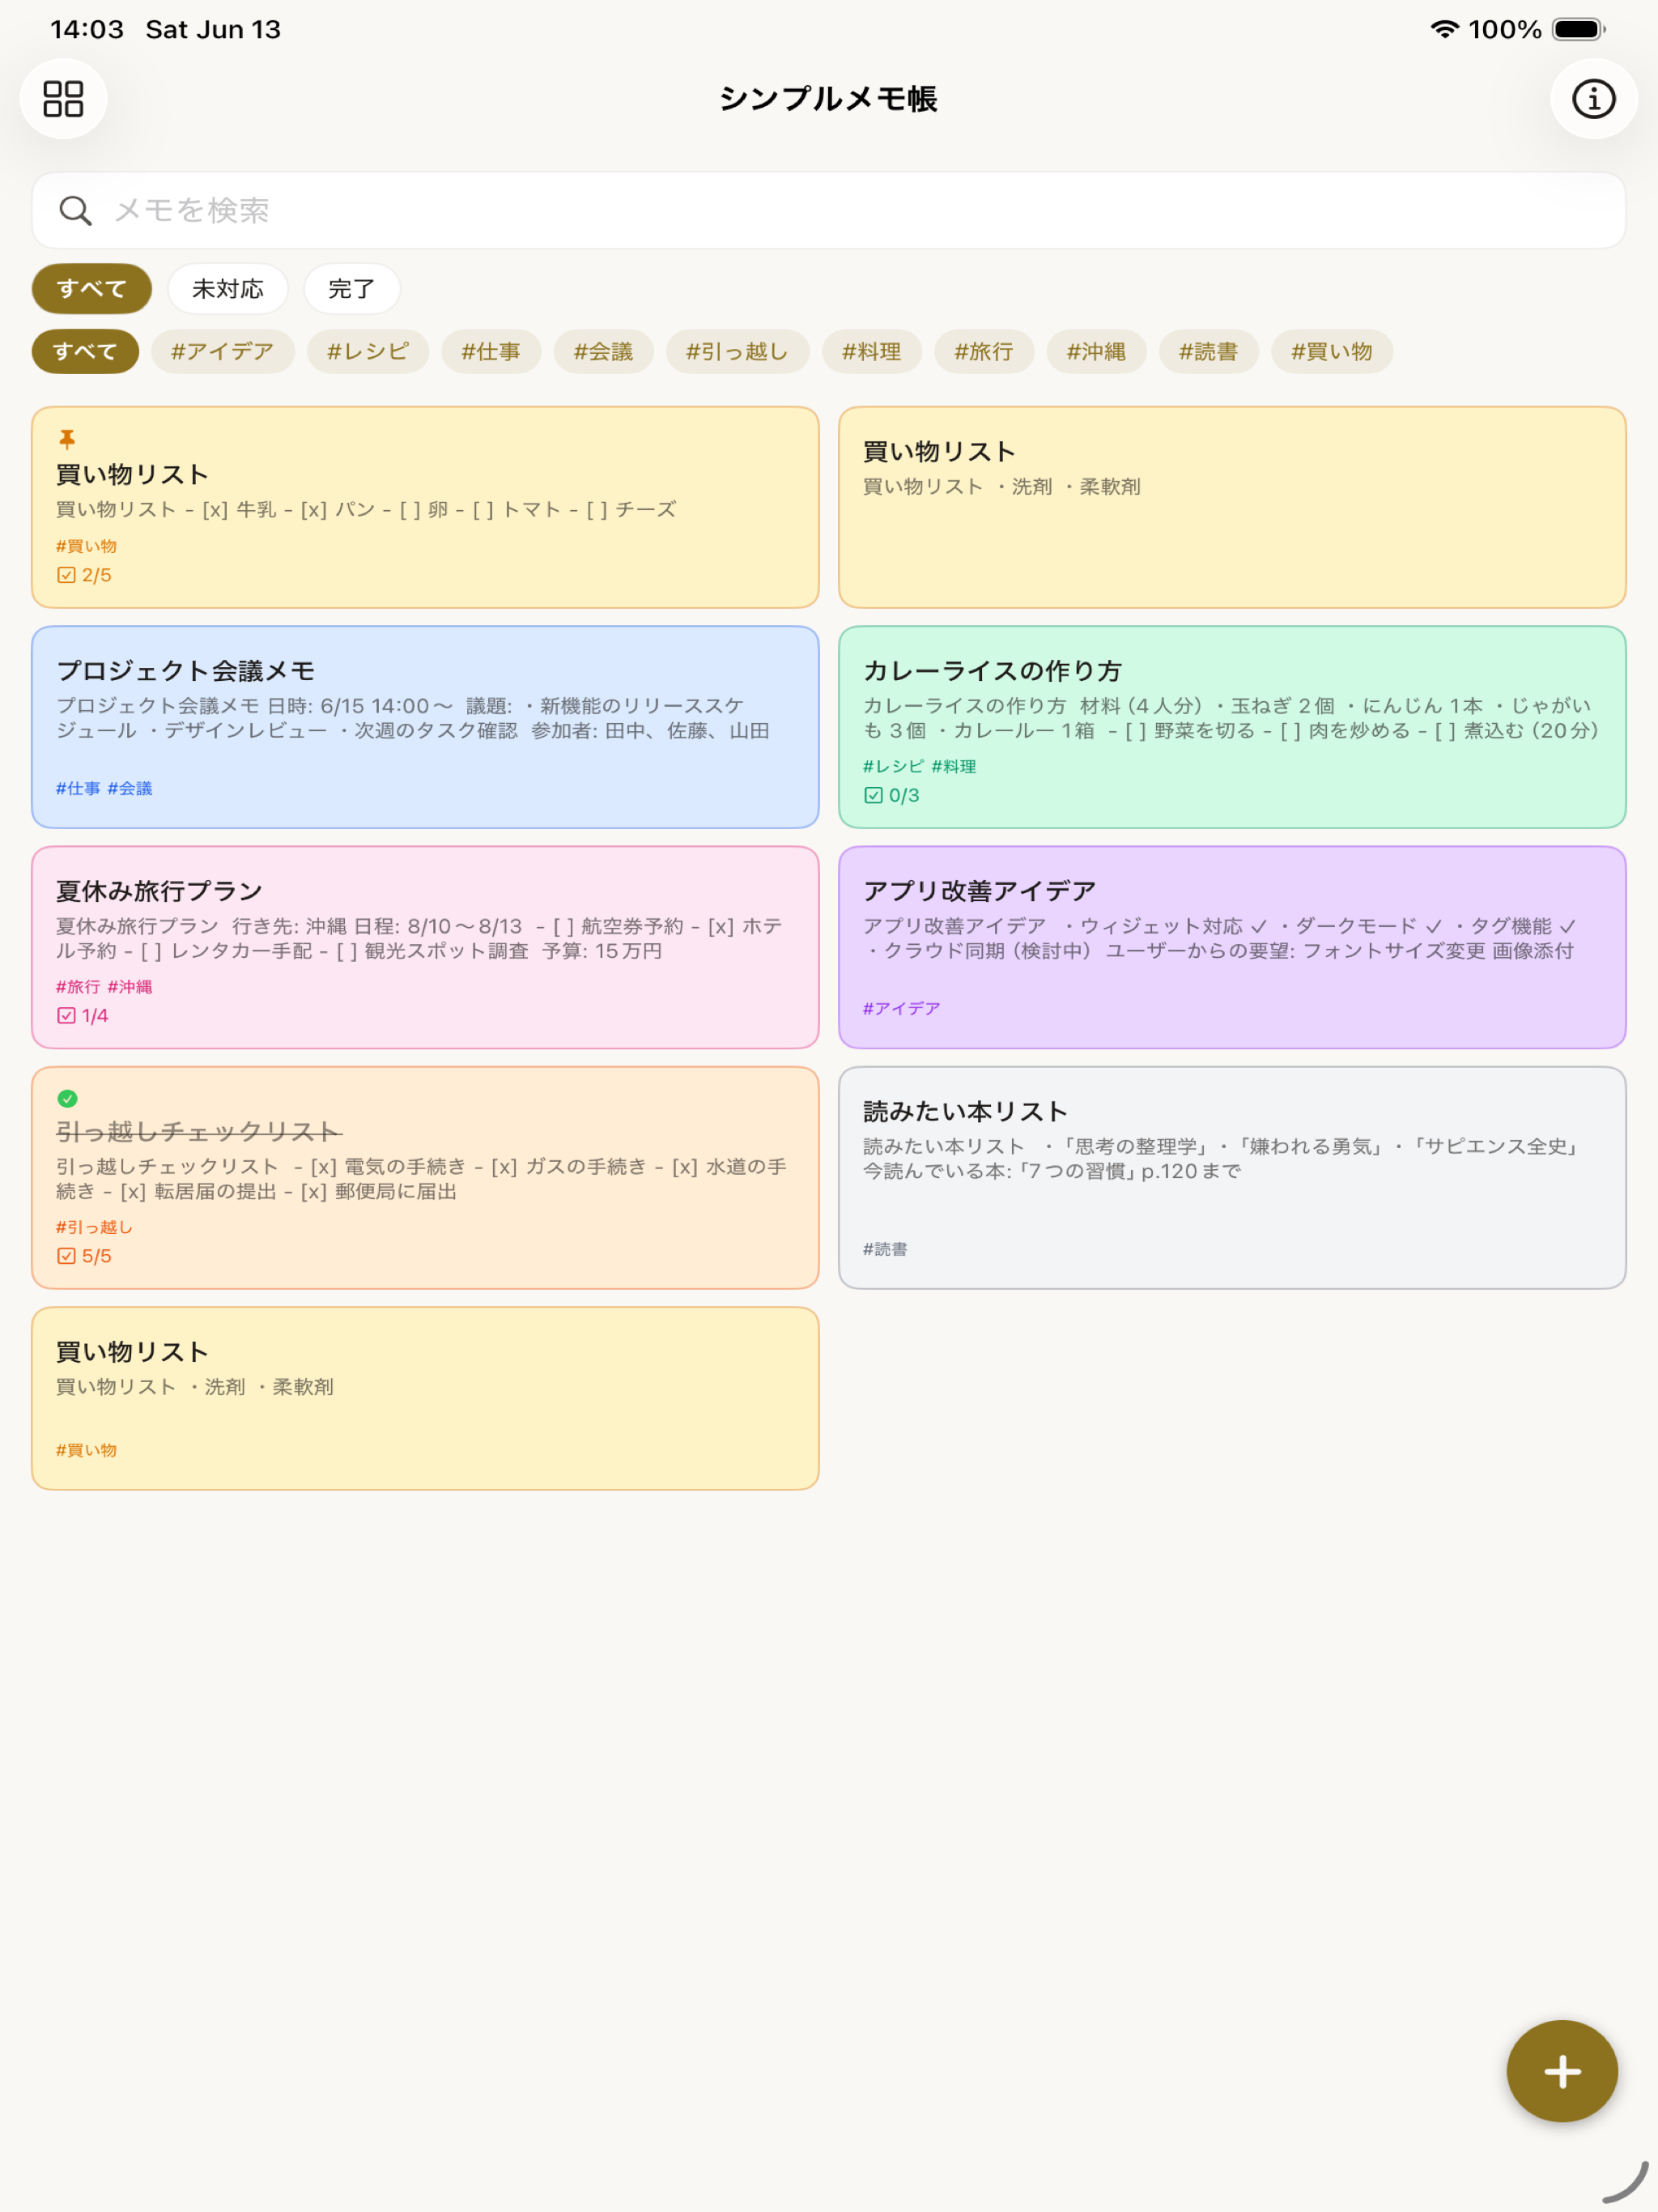Open the 読みたい本リスト memo title
The width and height of the screenshot is (1658, 2212).
pos(965,1111)
